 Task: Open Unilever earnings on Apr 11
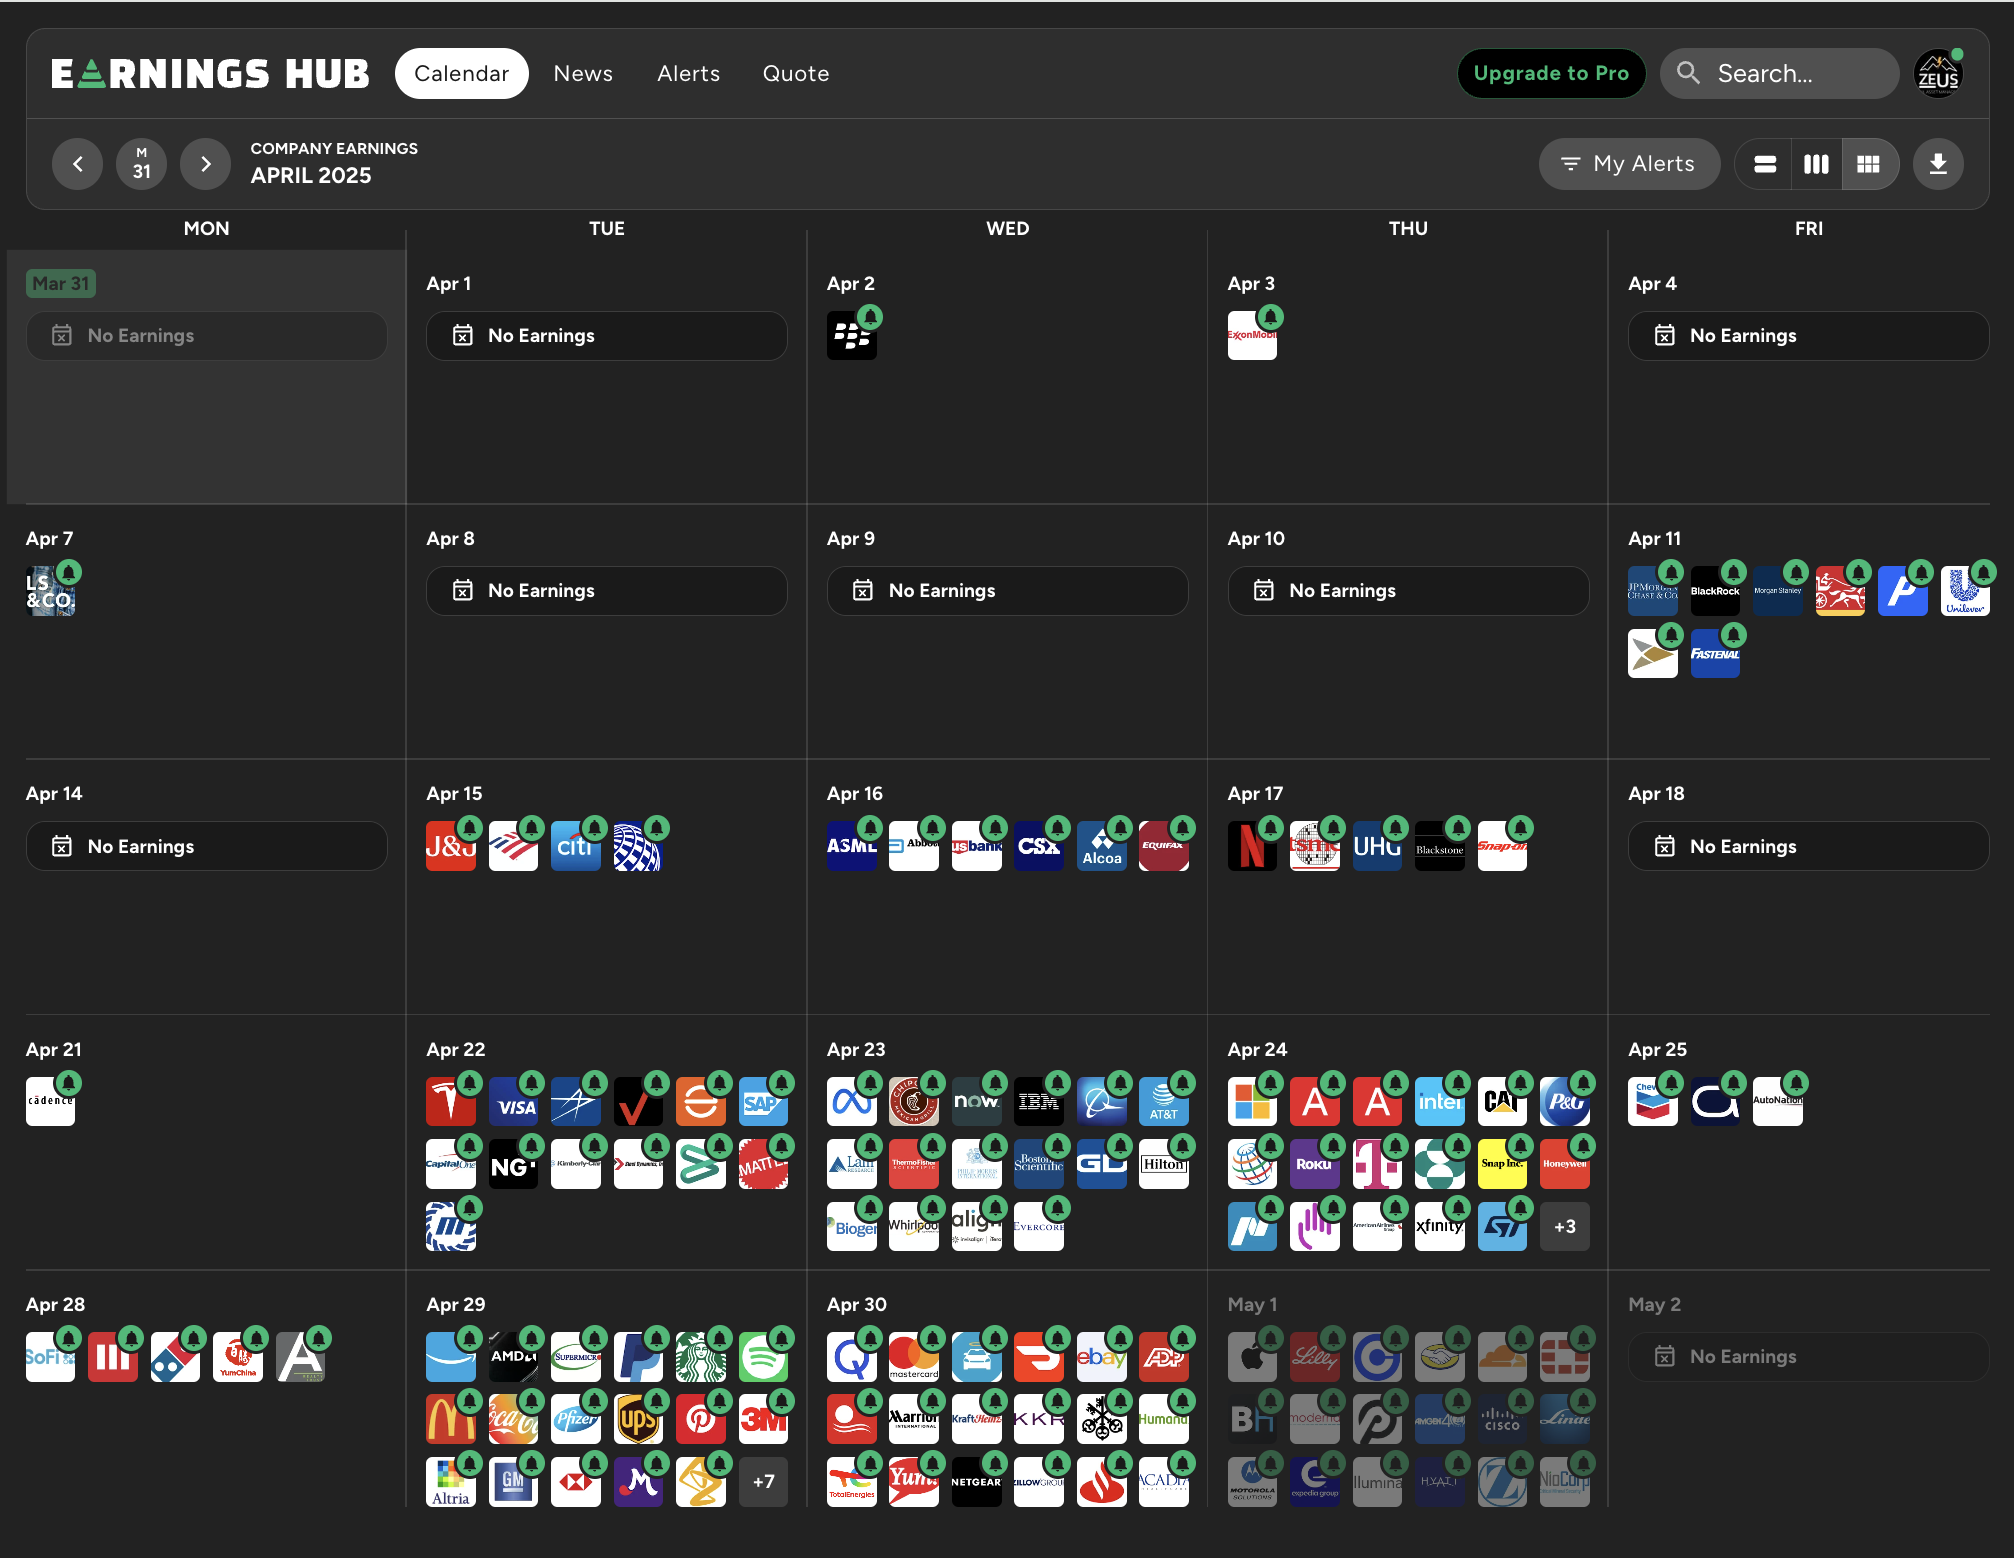[x=1965, y=591]
